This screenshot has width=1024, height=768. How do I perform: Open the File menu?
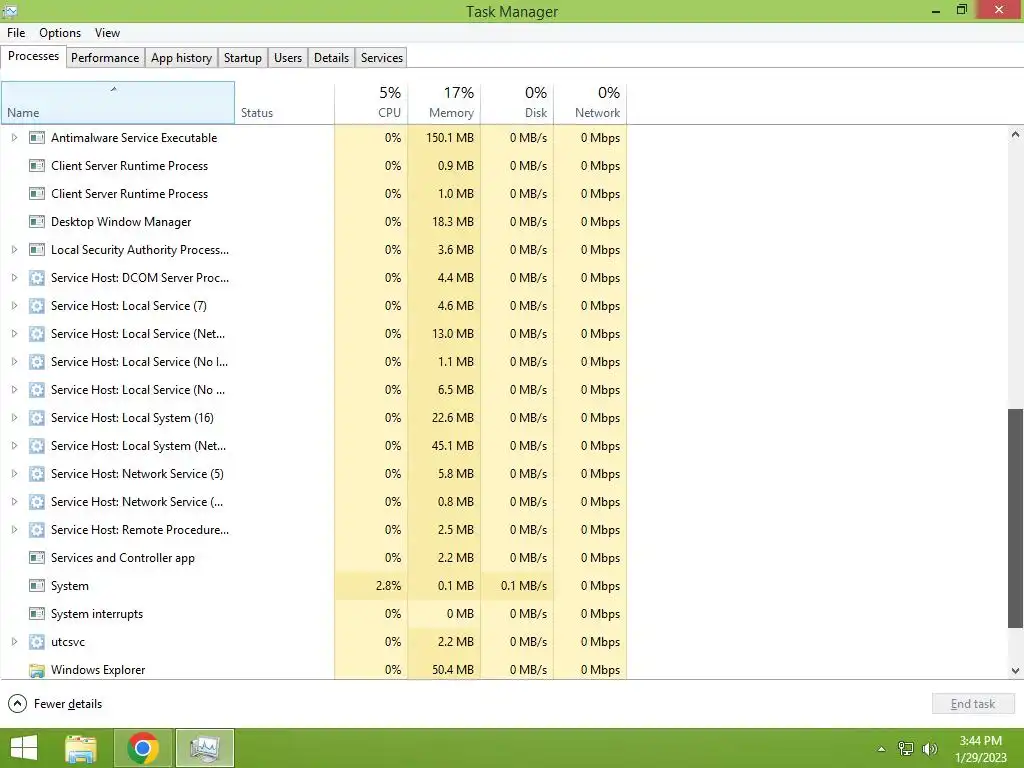tap(16, 33)
